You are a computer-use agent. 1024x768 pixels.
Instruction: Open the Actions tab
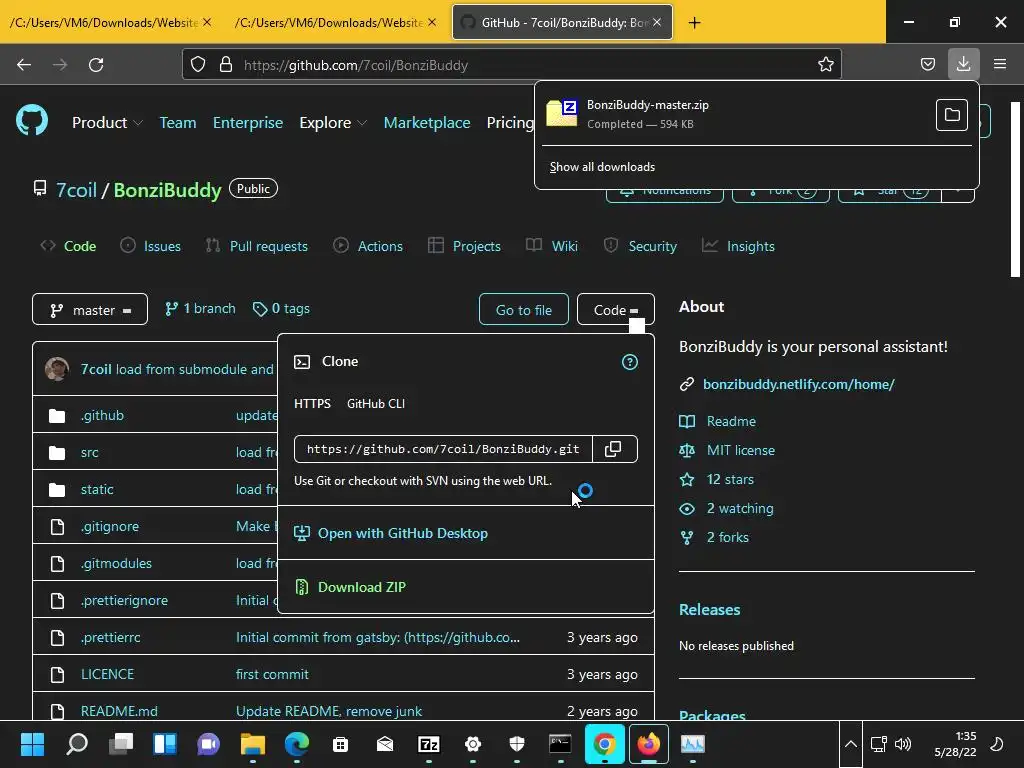click(368, 246)
